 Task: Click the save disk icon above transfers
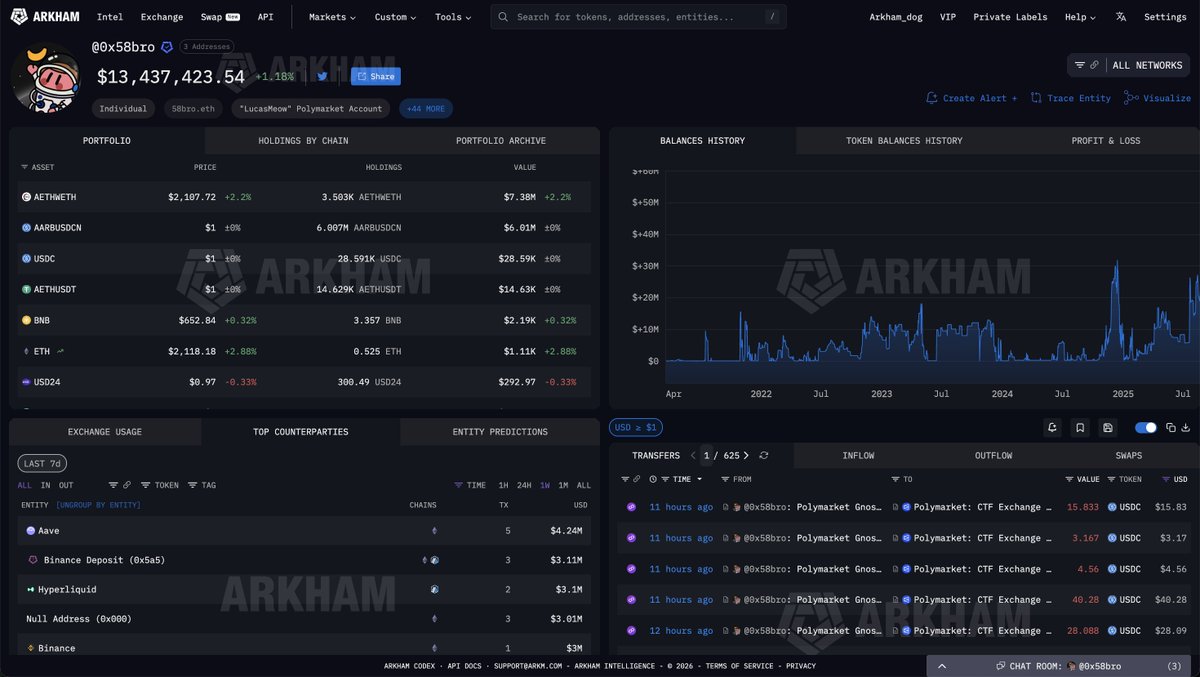(x=1108, y=428)
